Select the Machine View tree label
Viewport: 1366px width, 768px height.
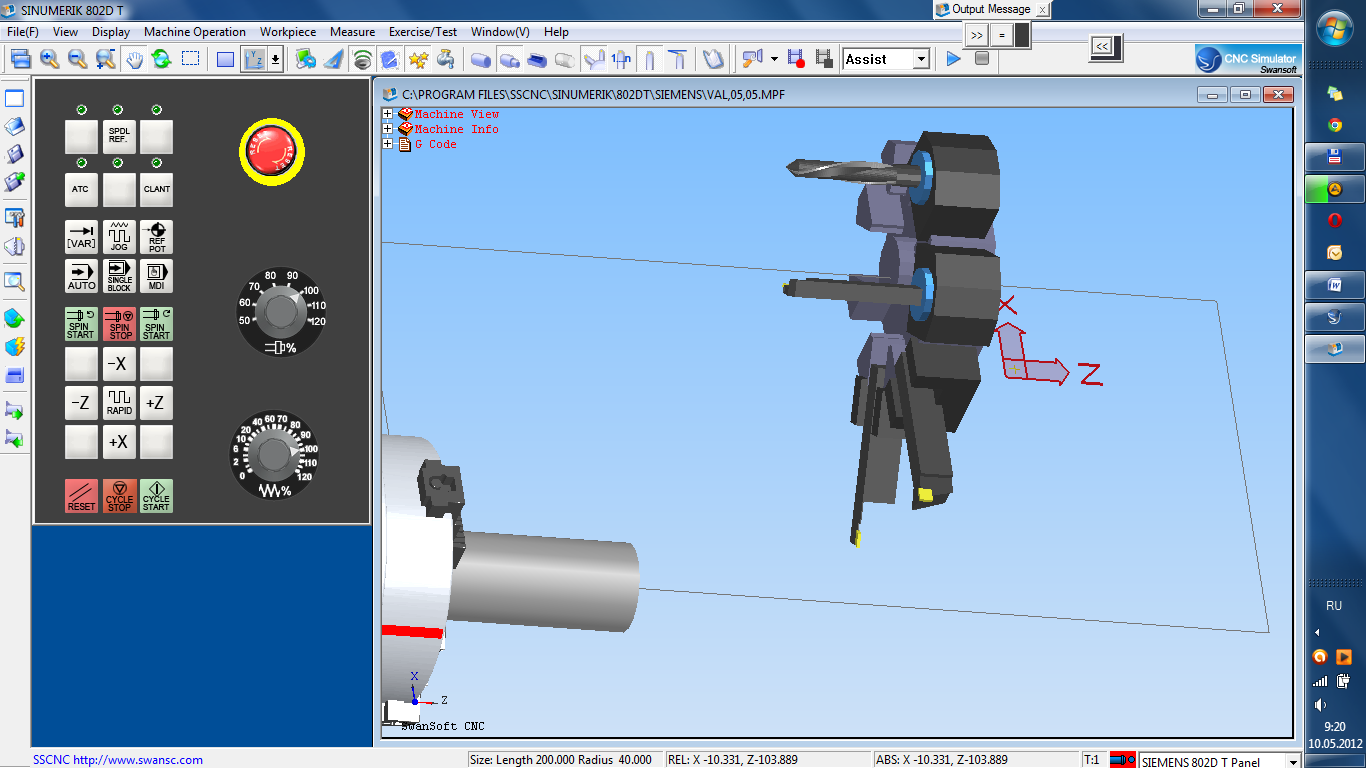tap(457, 114)
